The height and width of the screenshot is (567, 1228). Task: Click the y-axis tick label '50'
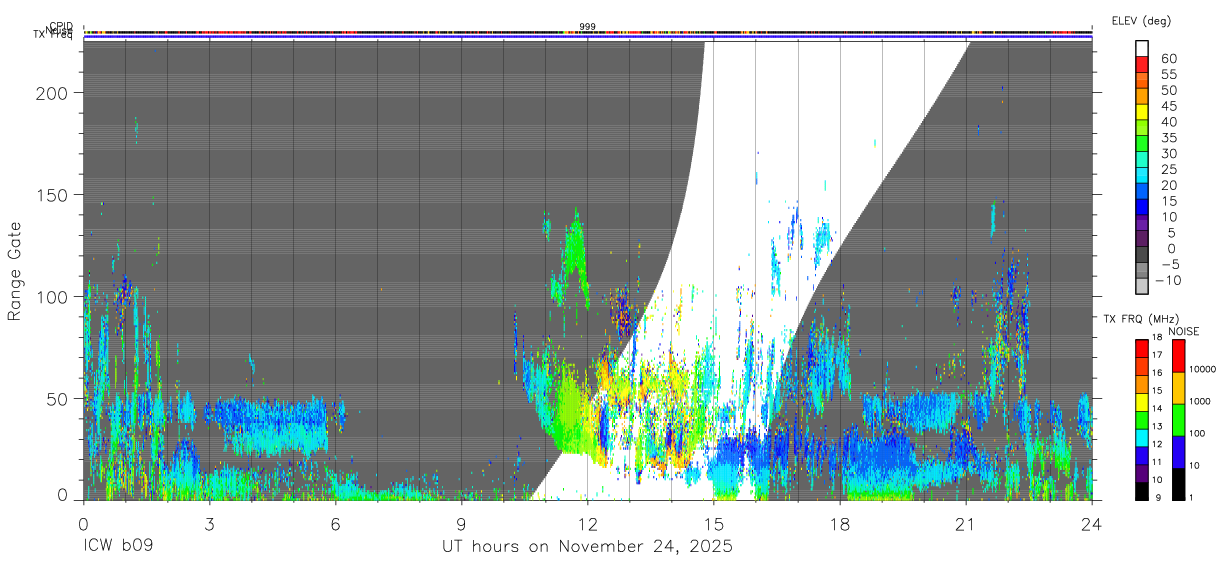pyautogui.click(x=59, y=399)
